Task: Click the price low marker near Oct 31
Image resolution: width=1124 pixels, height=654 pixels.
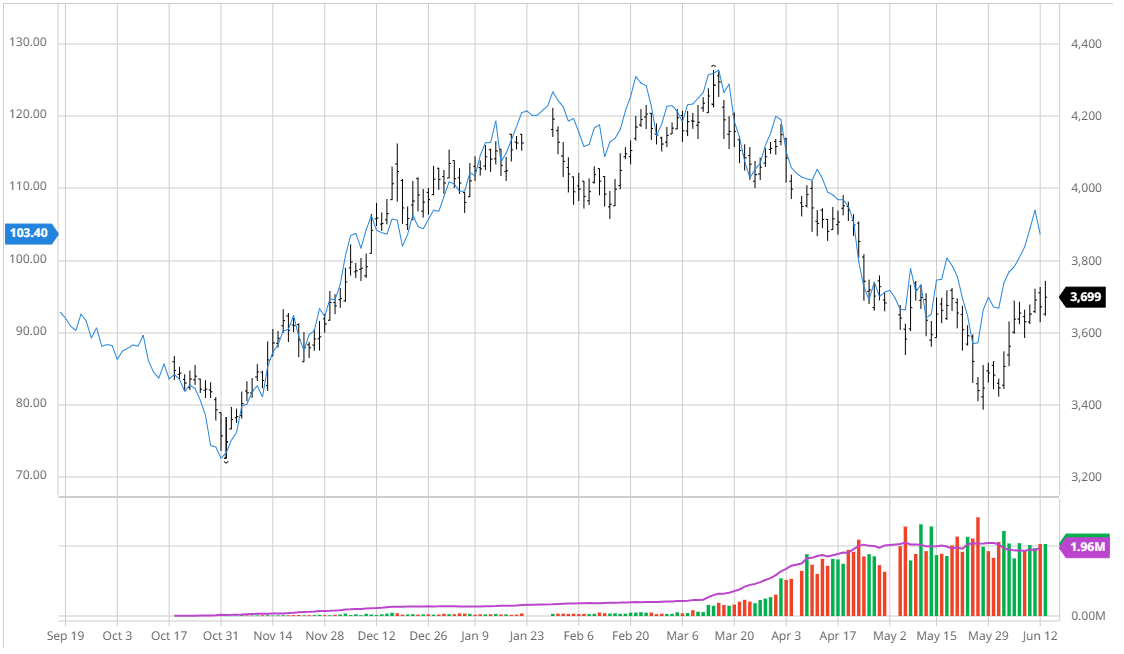Action: 226,461
